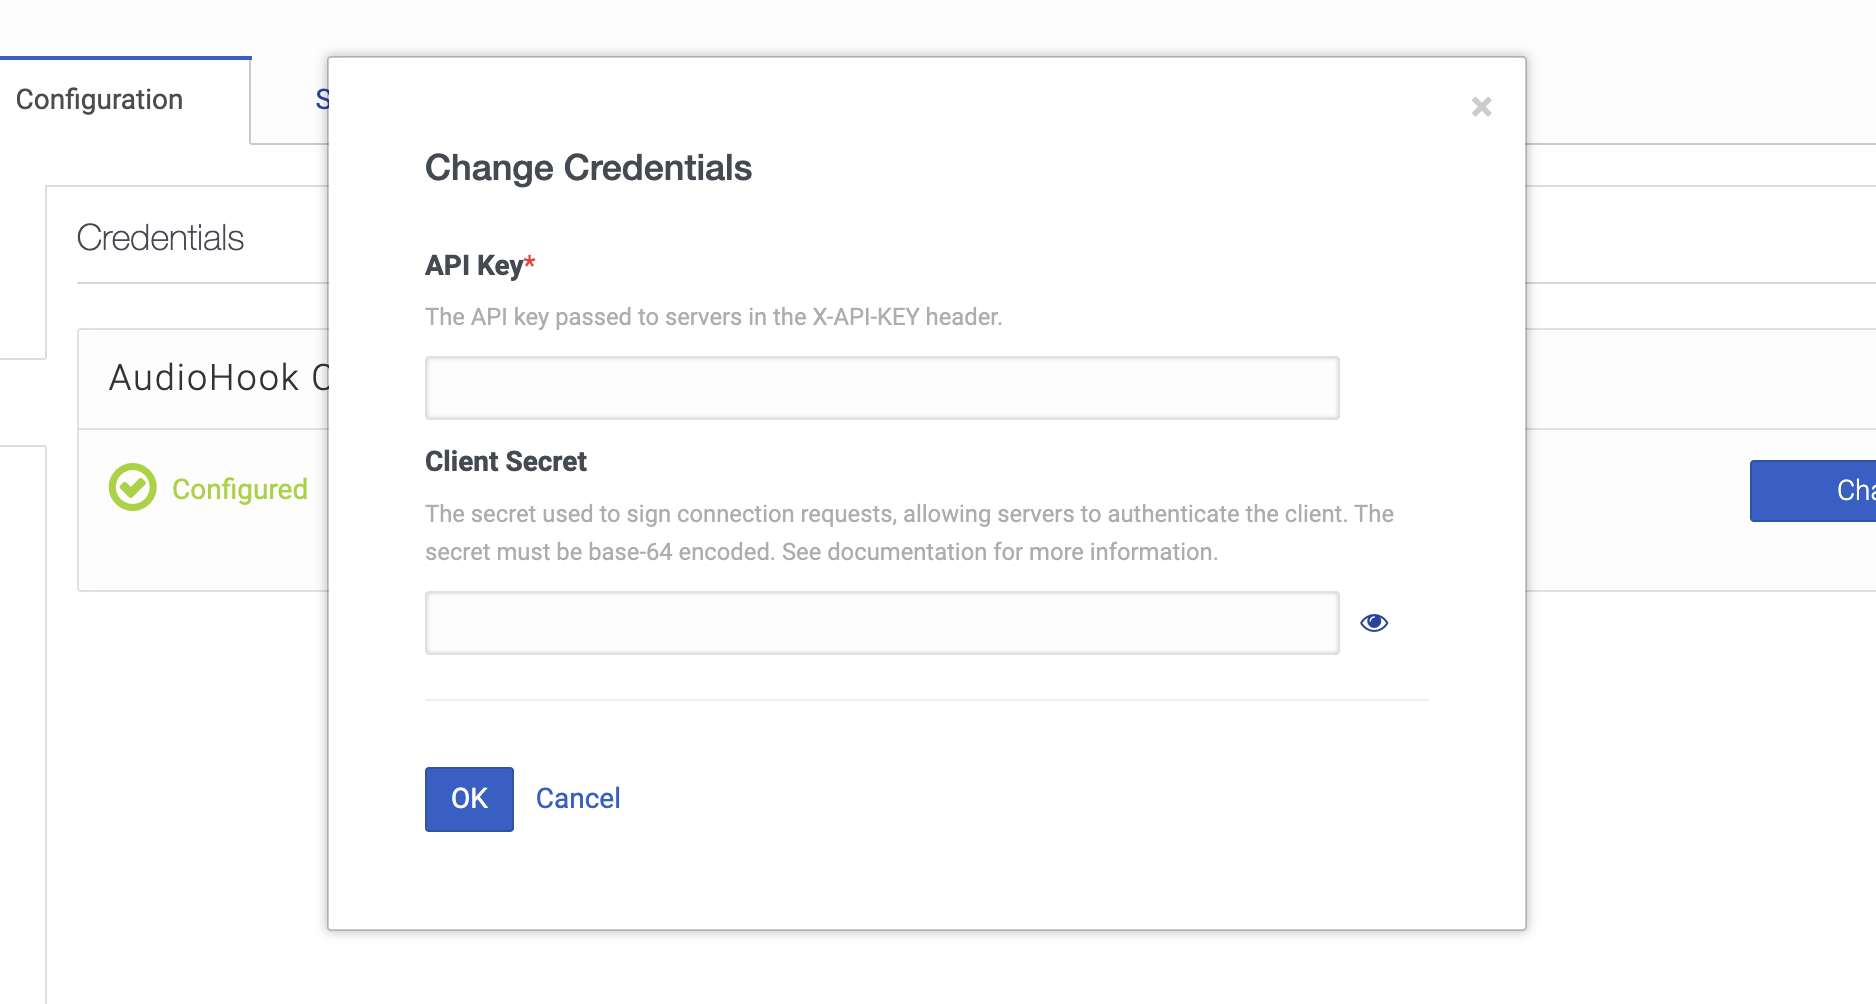The image size is (1876, 1004).
Task: Focus the API Key input field
Action: click(881, 388)
